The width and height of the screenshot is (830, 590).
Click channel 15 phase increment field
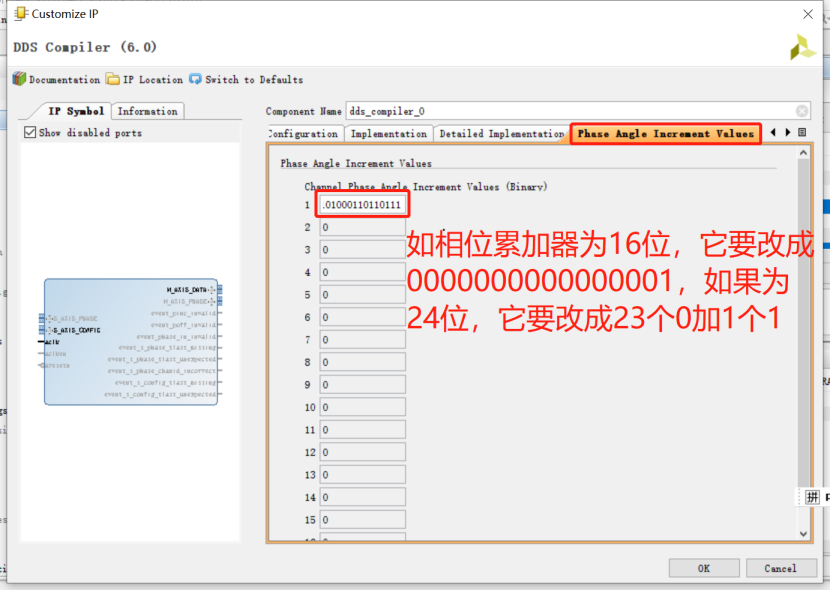363,520
